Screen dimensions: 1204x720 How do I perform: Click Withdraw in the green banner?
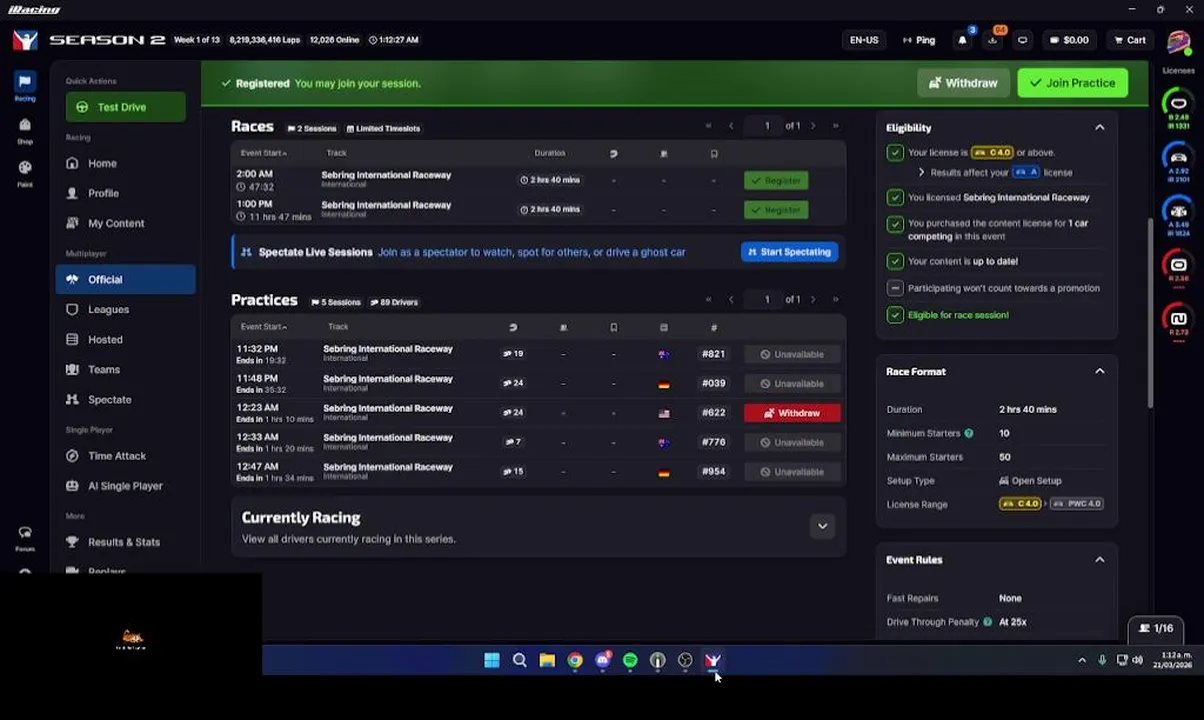click(963, 83)
